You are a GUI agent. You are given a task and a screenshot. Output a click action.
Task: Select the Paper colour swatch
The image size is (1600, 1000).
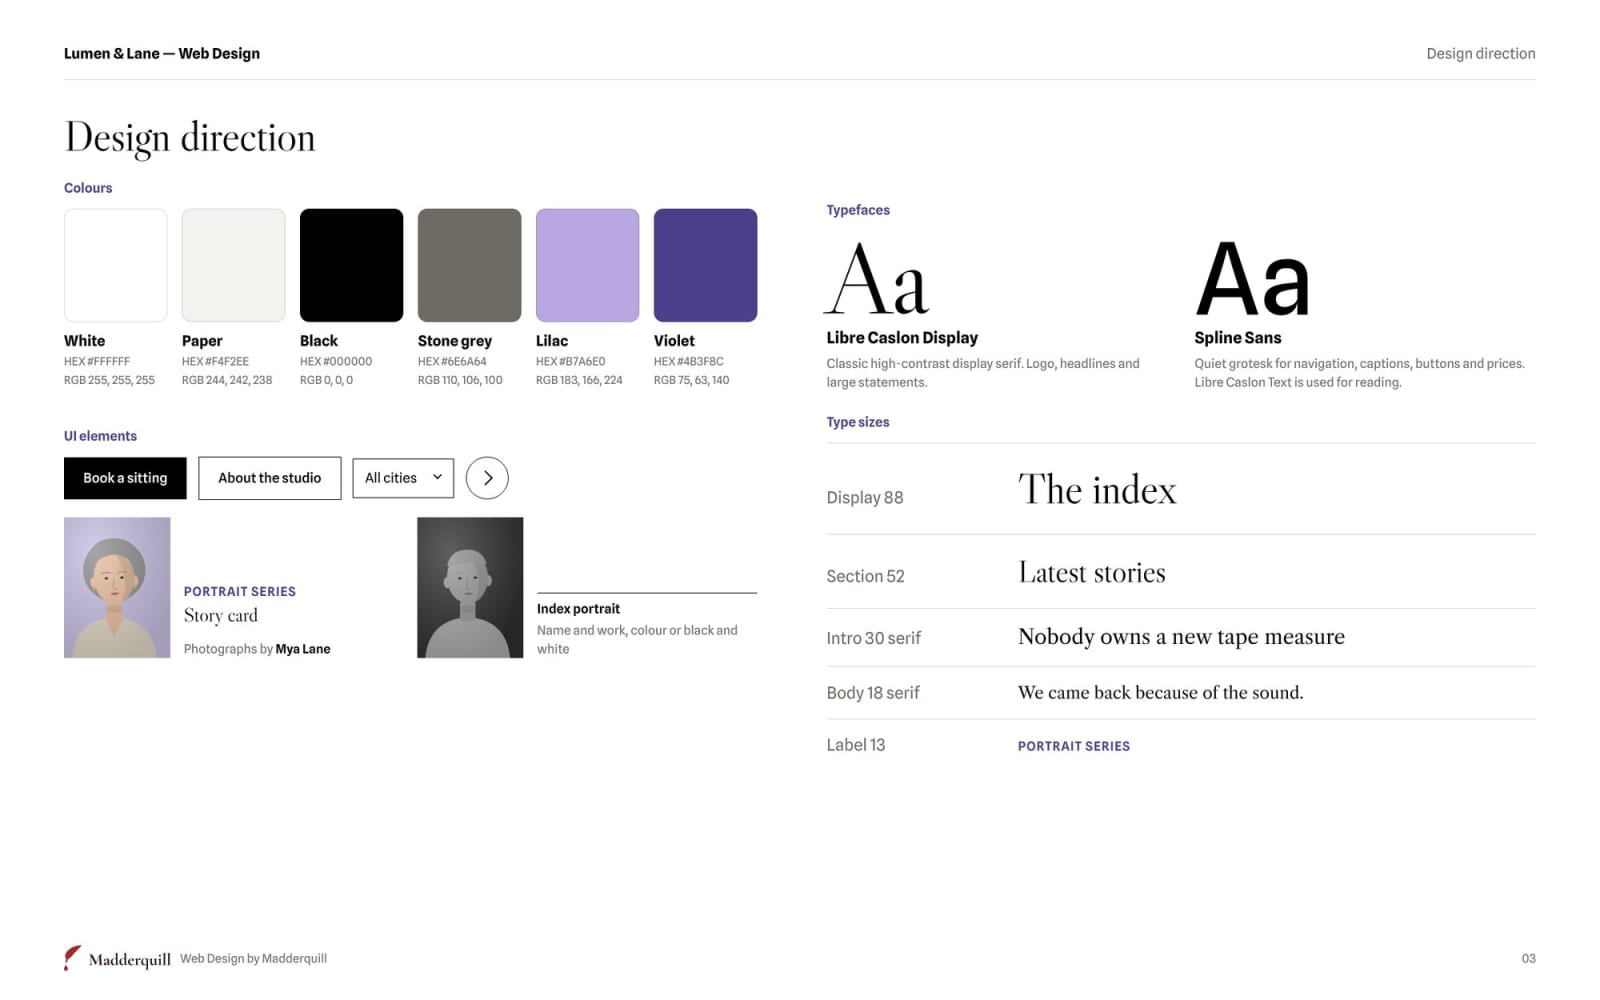tap(234, 265)
